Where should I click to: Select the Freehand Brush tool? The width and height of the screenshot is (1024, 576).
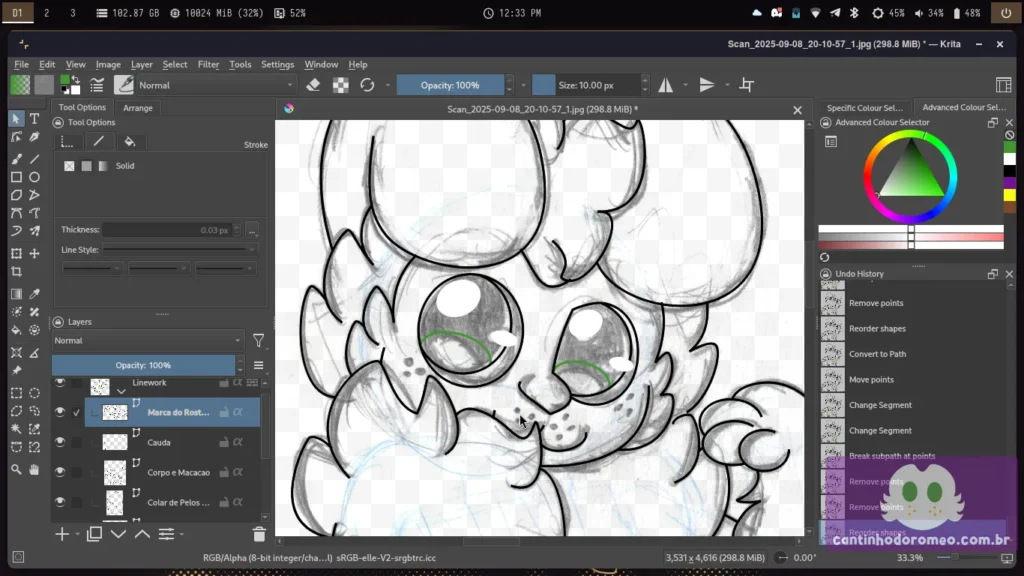tap(16, 159)
